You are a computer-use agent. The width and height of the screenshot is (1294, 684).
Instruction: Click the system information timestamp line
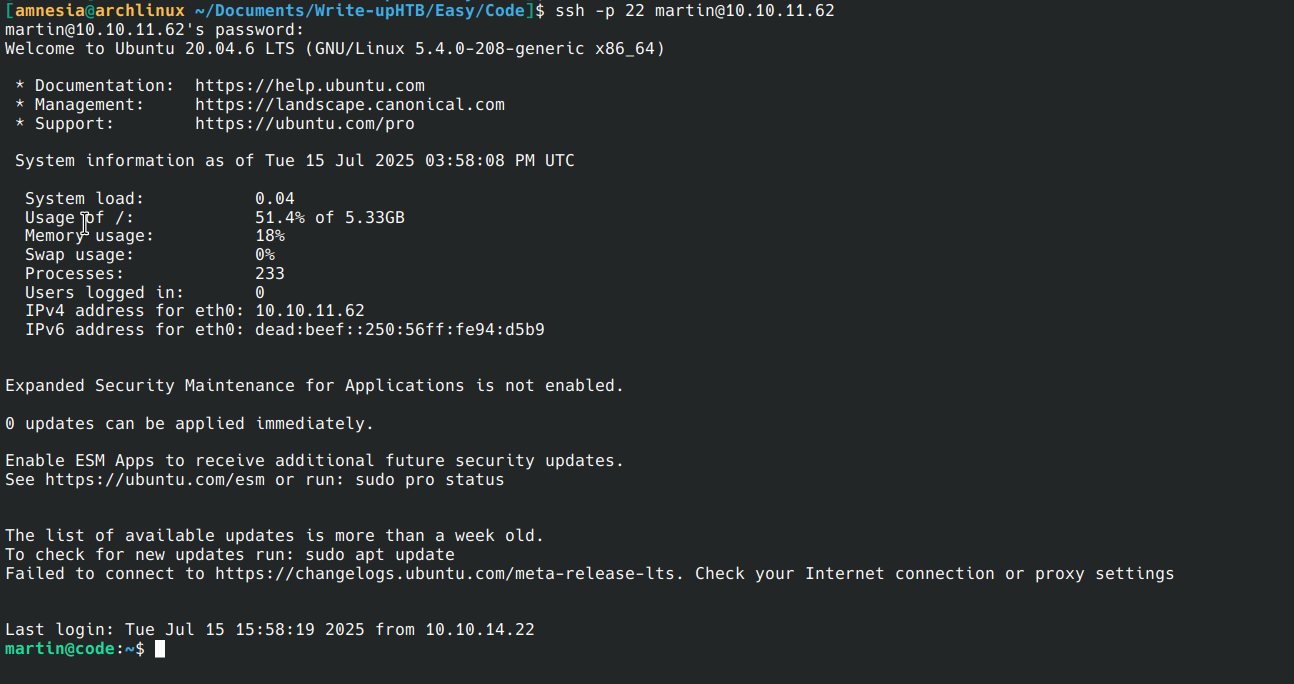pos(295,161)
